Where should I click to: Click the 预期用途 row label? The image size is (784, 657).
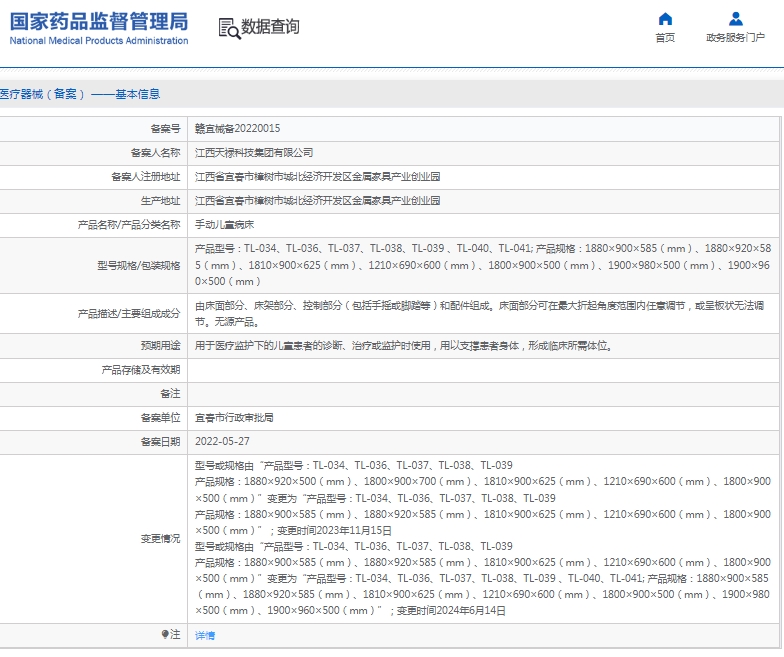point(160,346)
